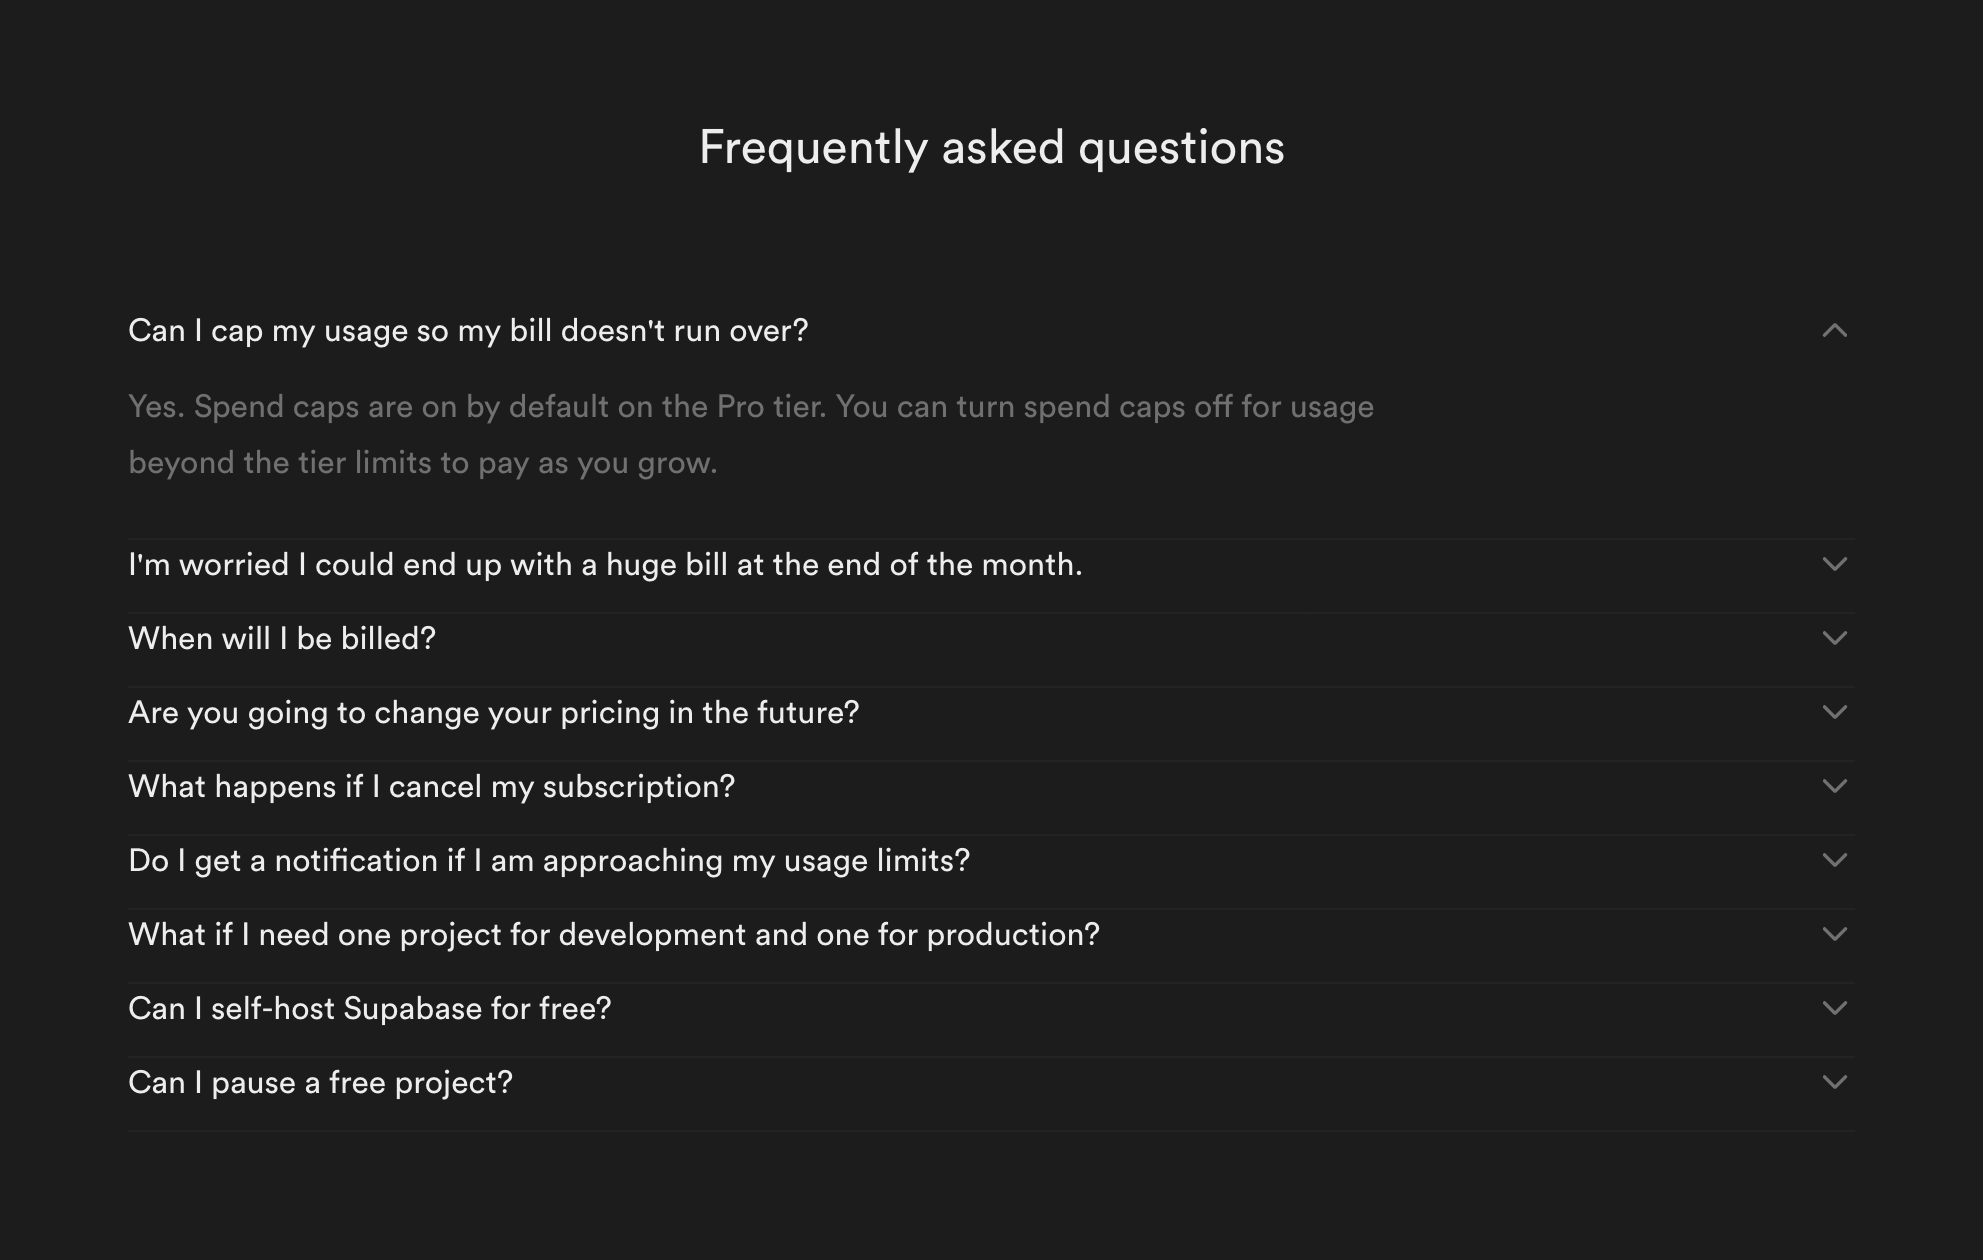Screen dimensions: 1983x1260
Task: Expand the development and production project question
Action: pos(614,935)
